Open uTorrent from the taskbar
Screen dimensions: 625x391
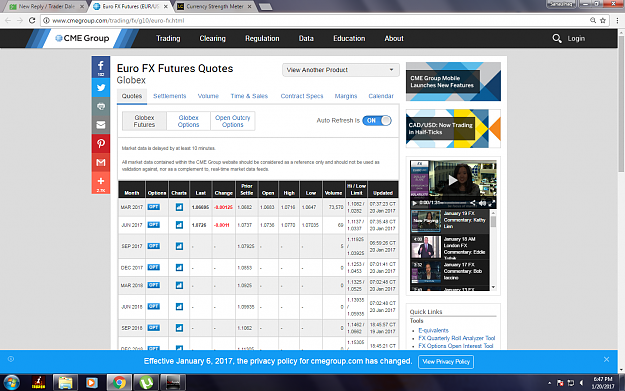[146, 383]
